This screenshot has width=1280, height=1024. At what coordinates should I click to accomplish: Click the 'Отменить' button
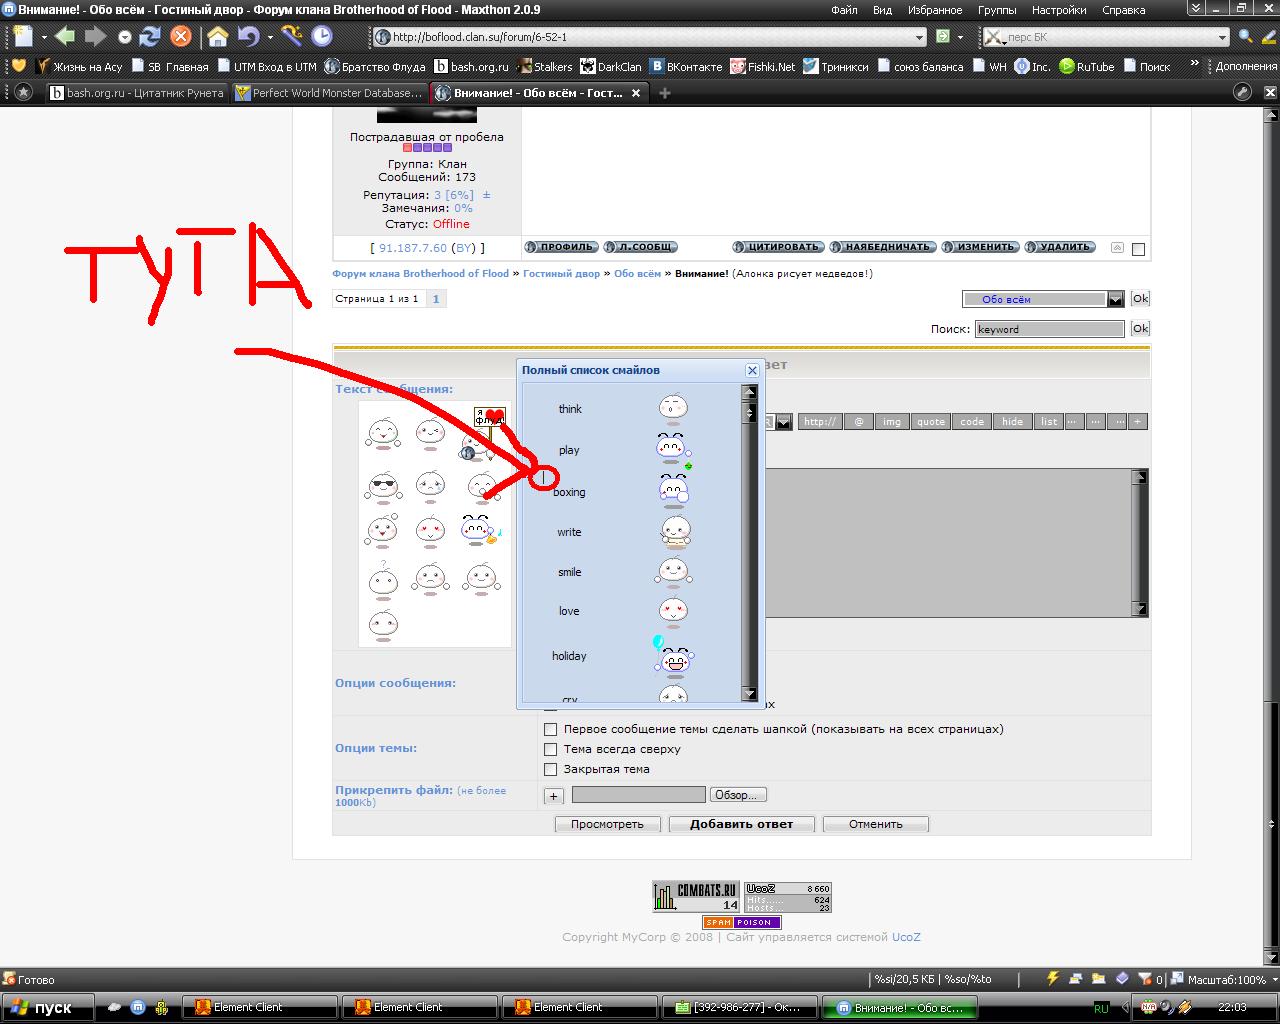[x=876, y=824]
